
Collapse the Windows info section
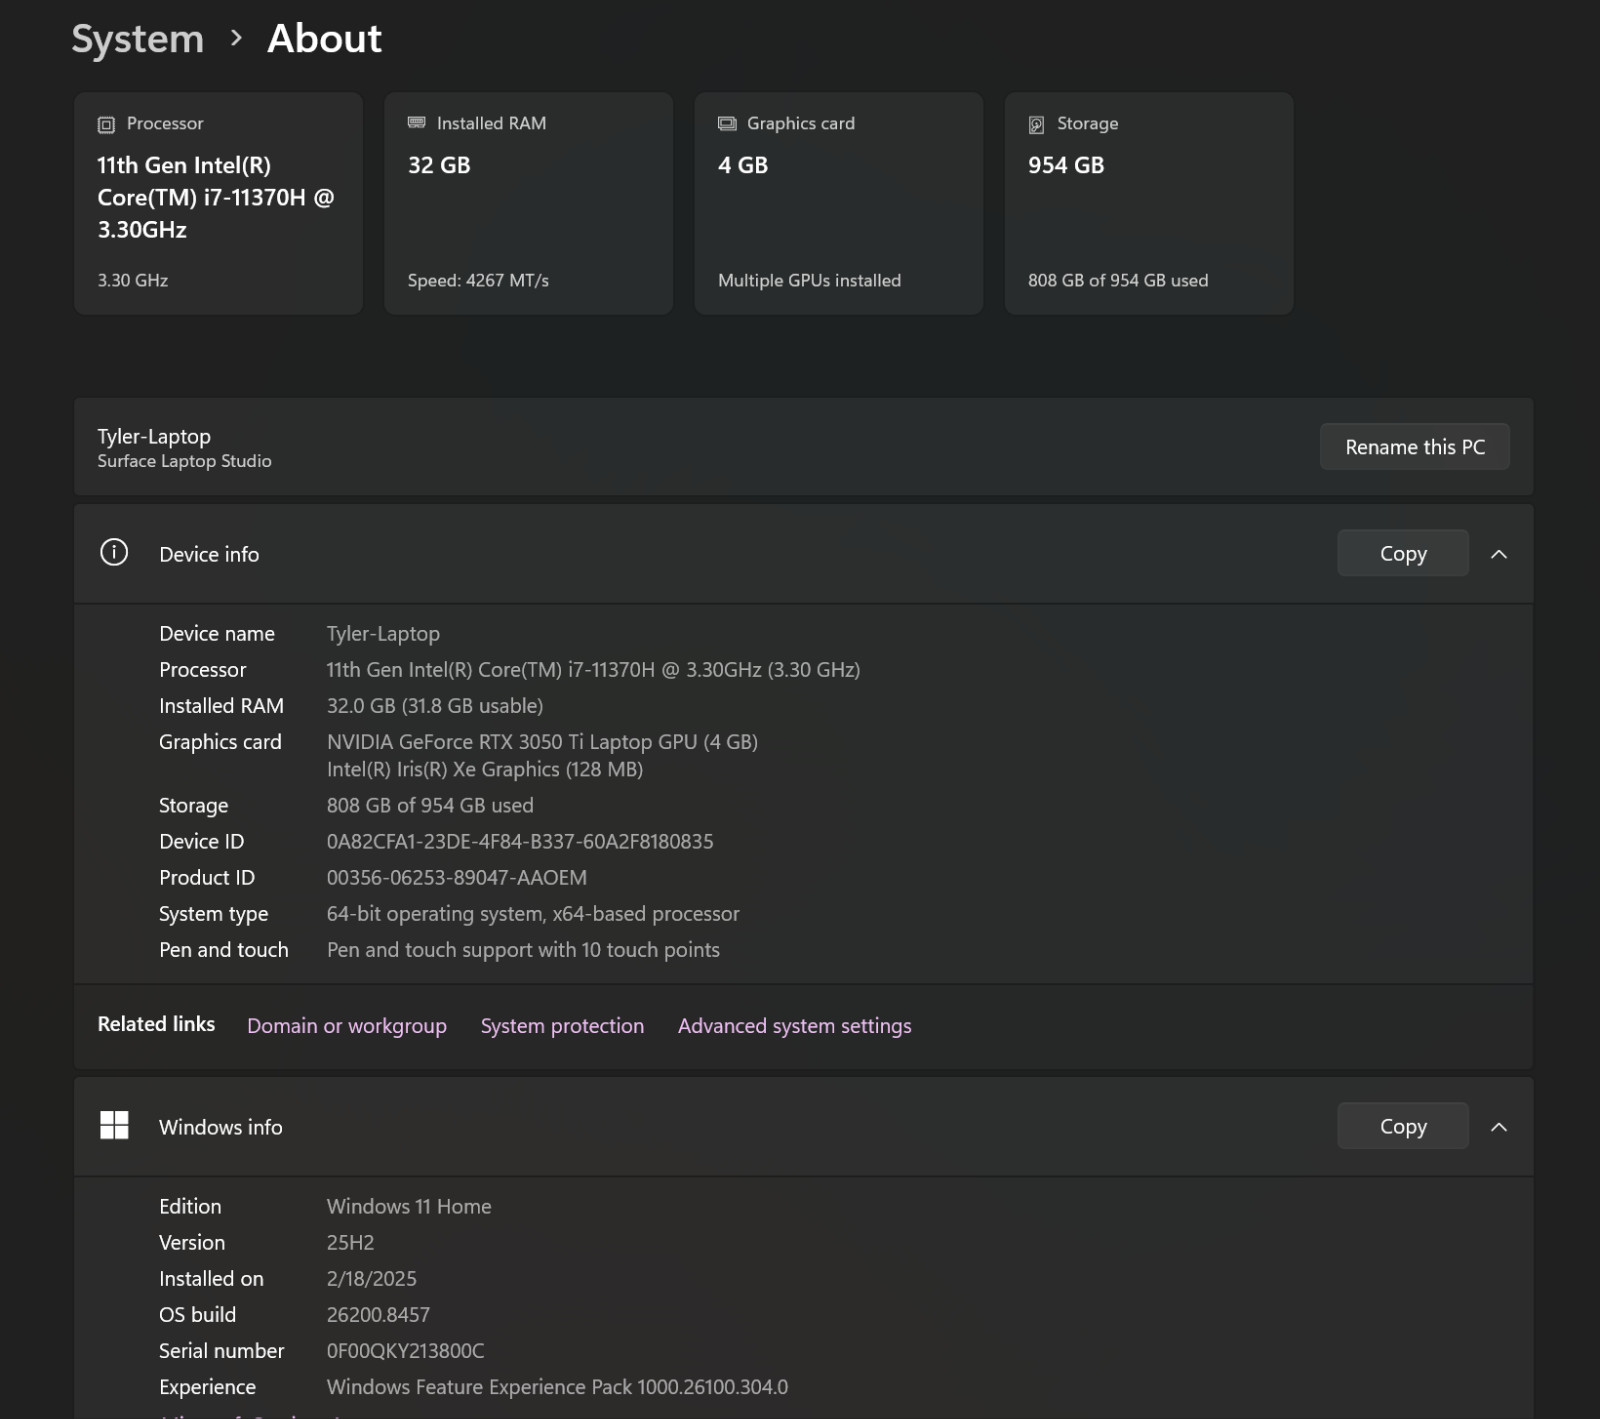point(1499,1127)
